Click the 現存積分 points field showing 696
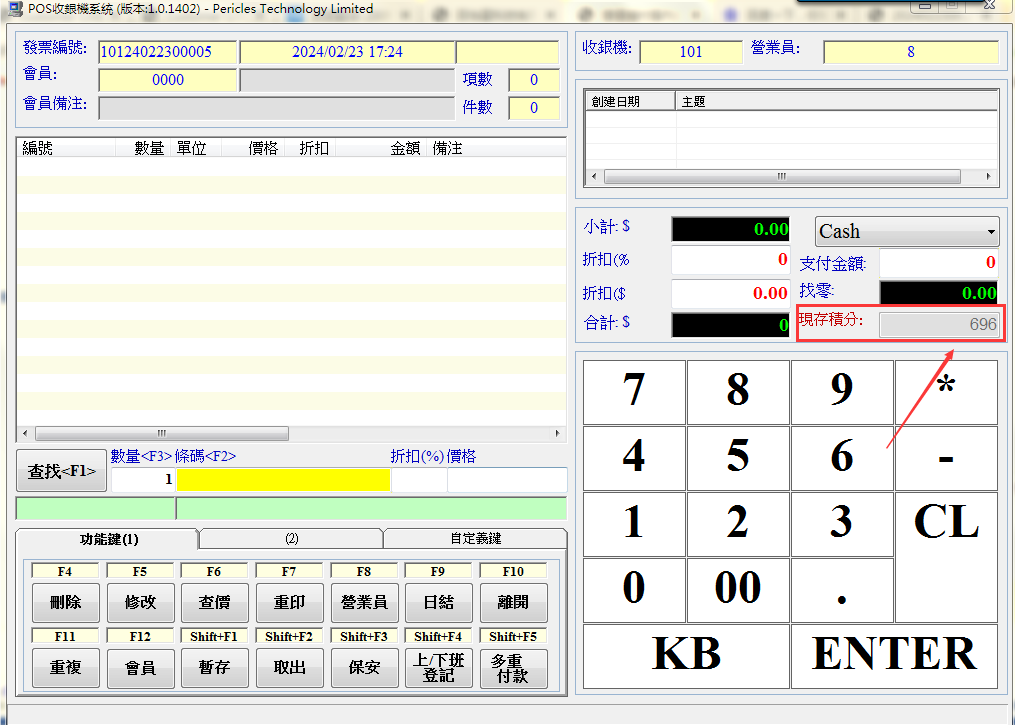Viewport: 1015px width, 725px height. point(938,324)
